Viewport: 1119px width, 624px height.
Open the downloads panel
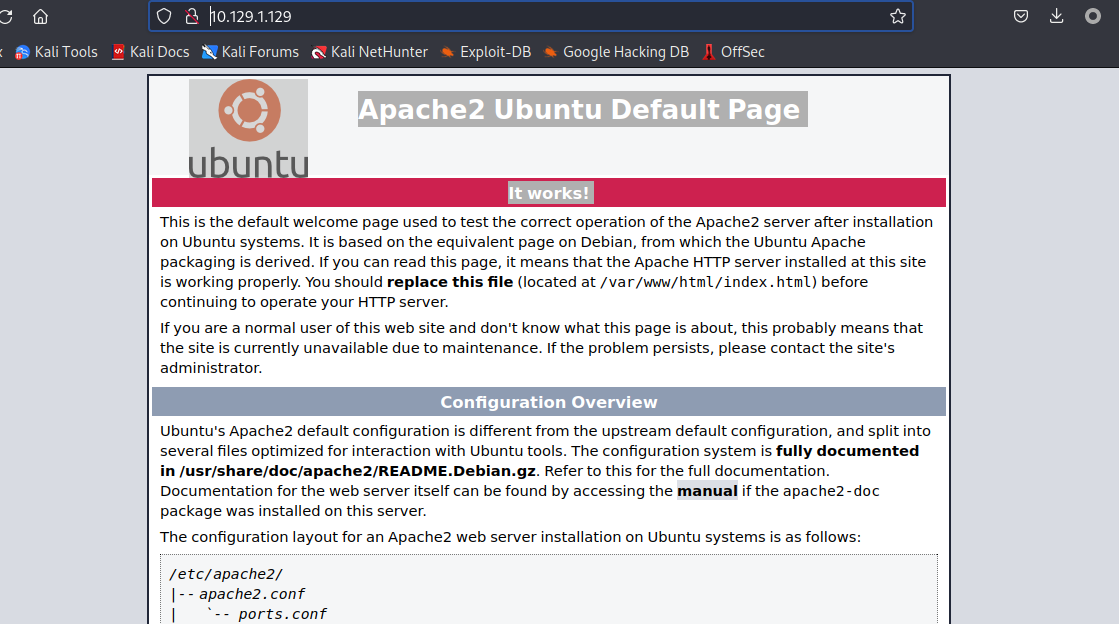[x=1057, y=16]
